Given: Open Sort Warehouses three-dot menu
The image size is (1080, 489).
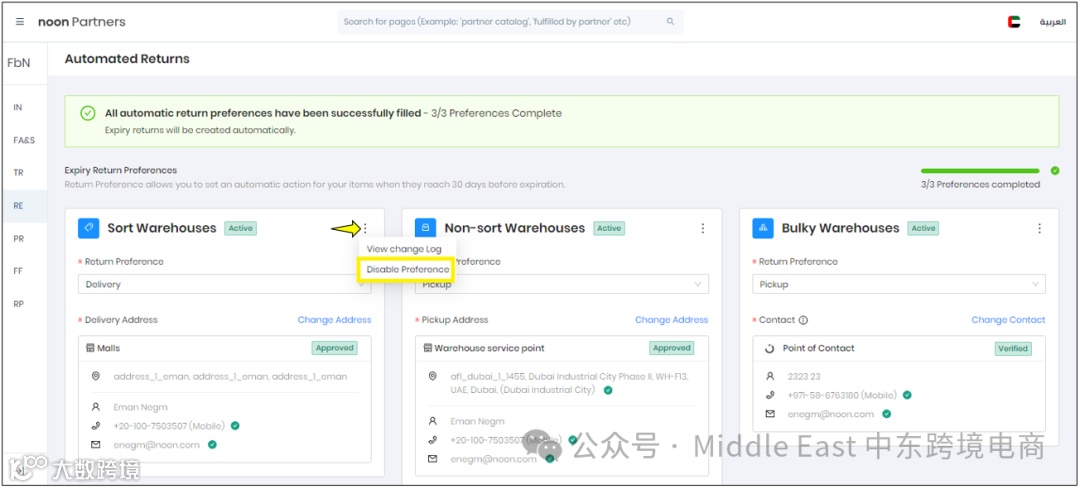Looking at the screenshot, I should coord(365,228).
